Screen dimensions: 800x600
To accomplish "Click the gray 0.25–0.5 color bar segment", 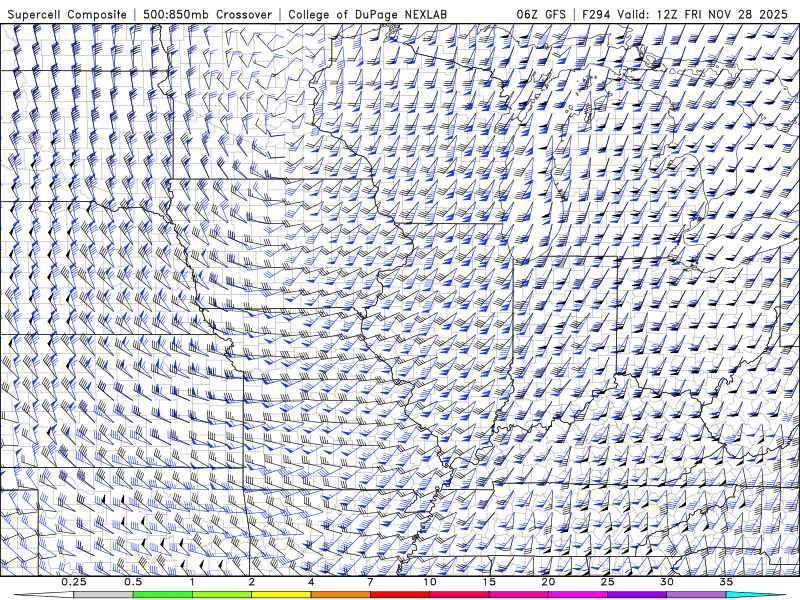I will click(103, 594).
